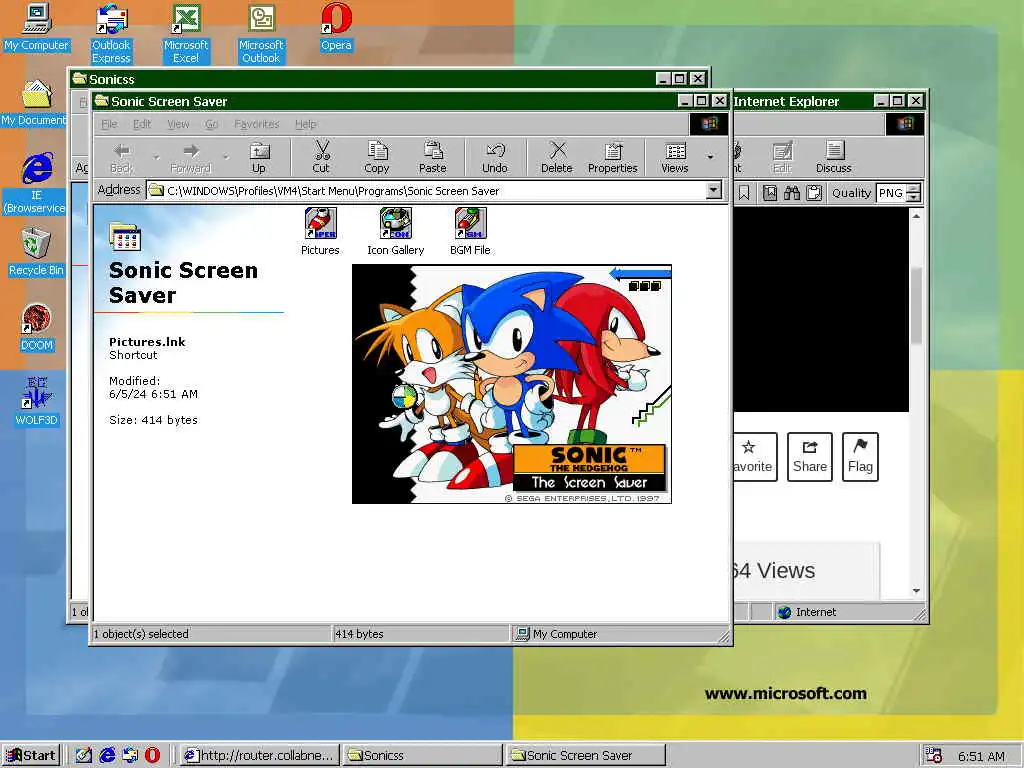Click the Start button

(x=31, y=755)
